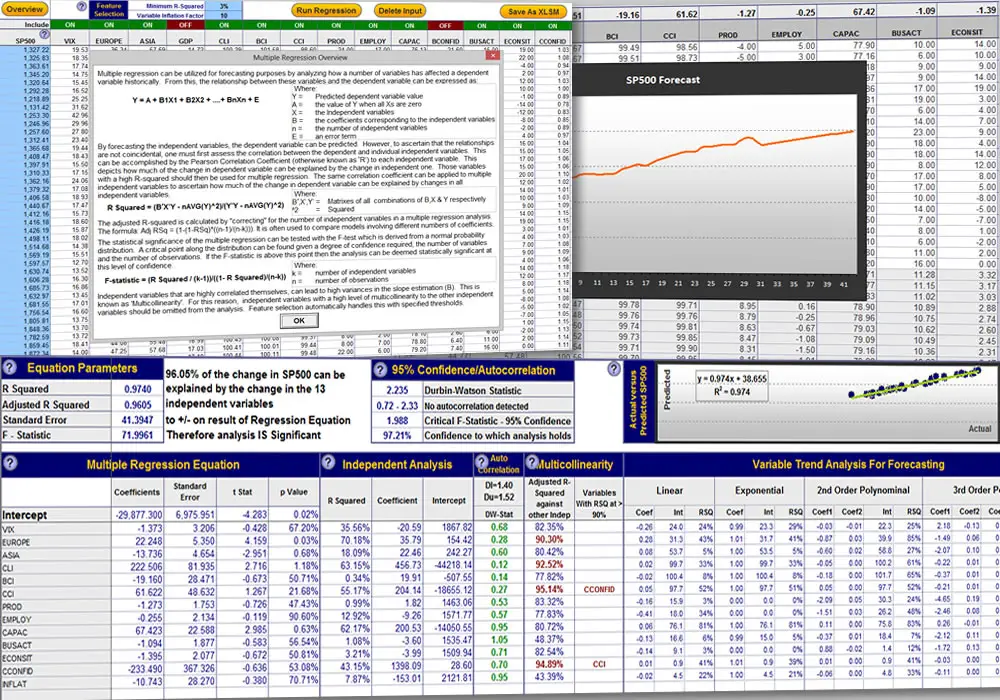The height and width of the screenshot is (700, 1000).
Task: Click the help icon above SP500 column
Action: click(43, 33)
